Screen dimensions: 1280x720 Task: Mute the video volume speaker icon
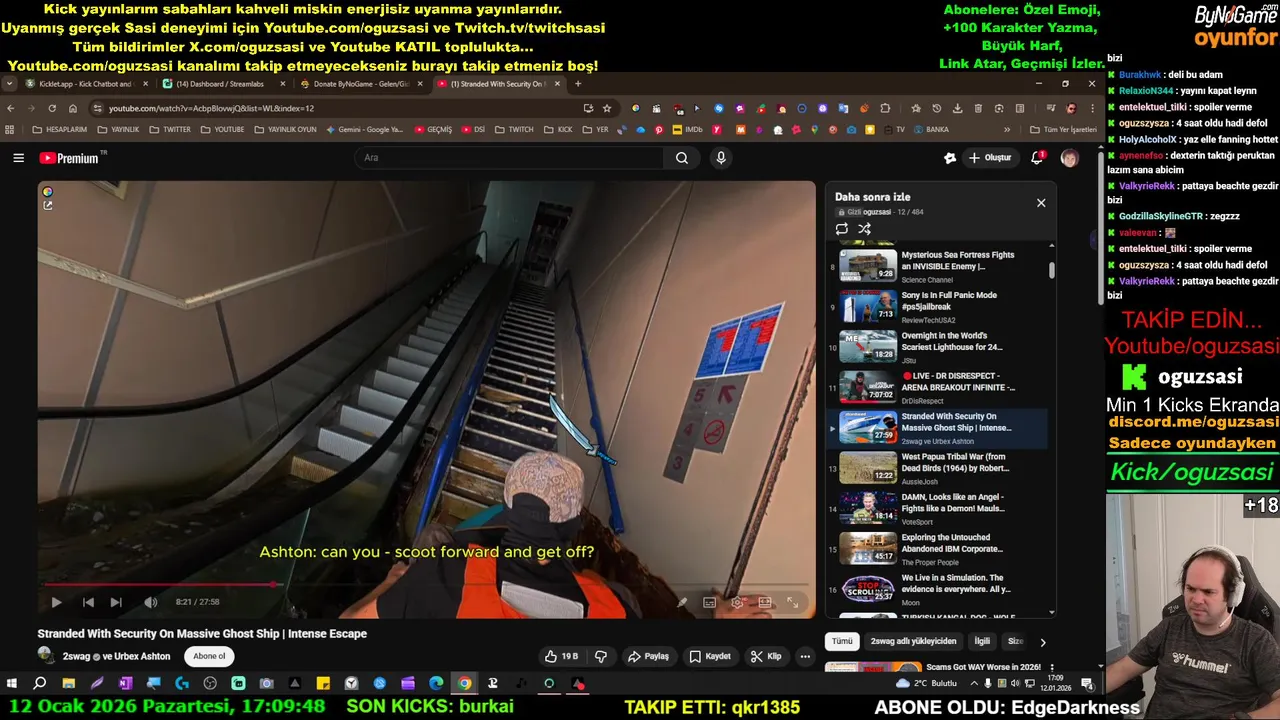[150, 602]
